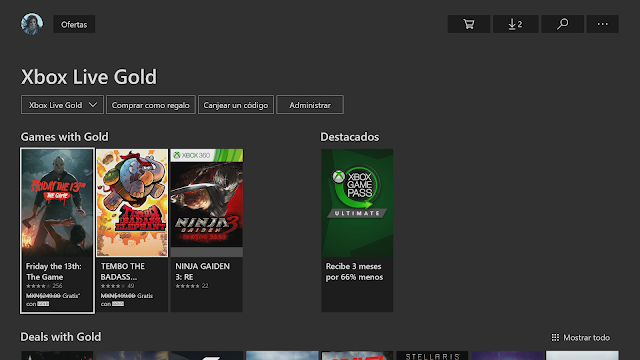Click Recibe 3 meses por 66% menos text
This screenshot has height=360, width=640.
coord(354,271)
